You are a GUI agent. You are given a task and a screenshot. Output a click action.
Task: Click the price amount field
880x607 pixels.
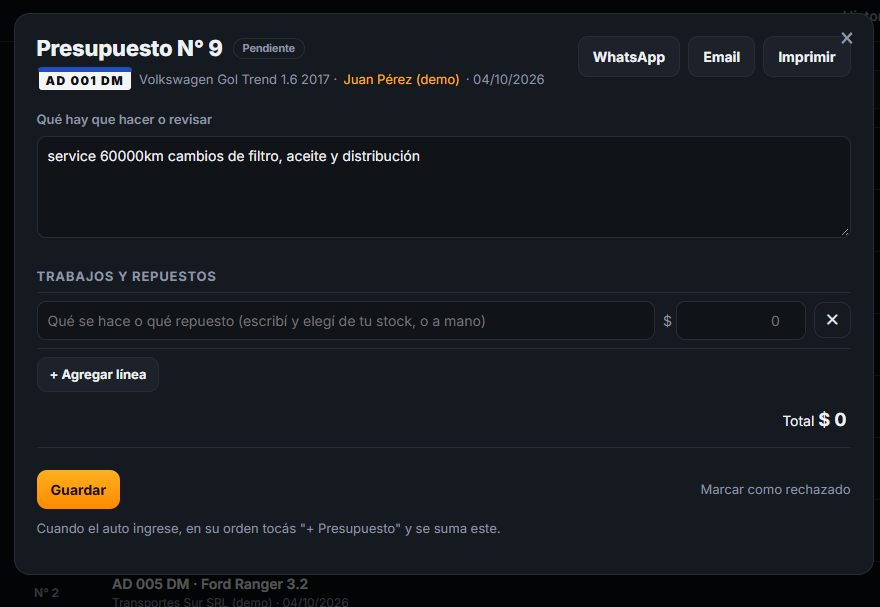pyautogui.click(x=741, y=321)
